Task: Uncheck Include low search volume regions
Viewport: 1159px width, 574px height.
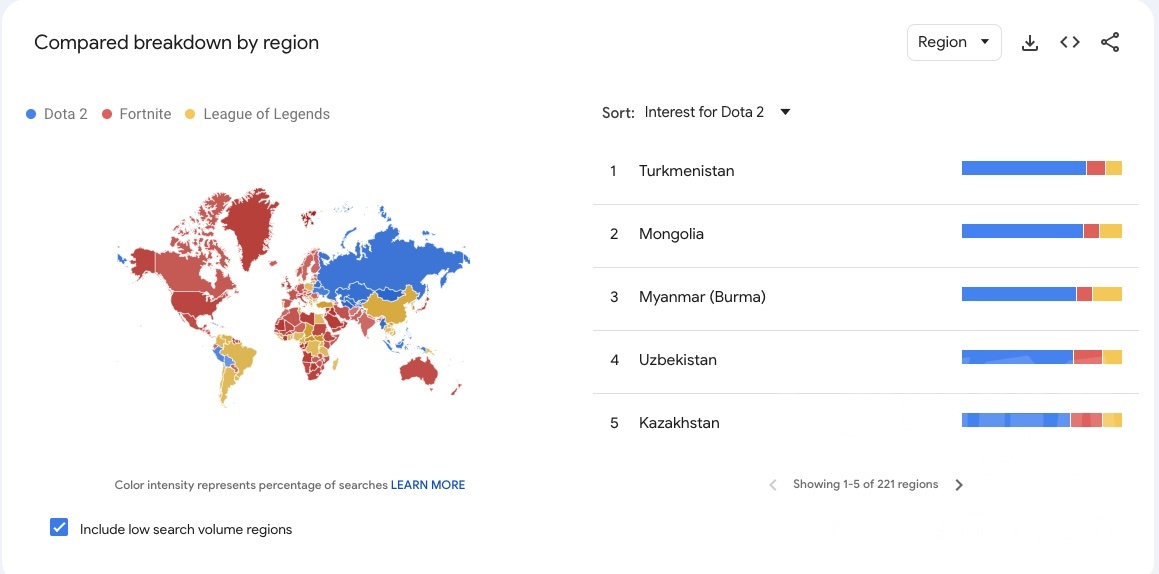Action: [x=59, y=528]
